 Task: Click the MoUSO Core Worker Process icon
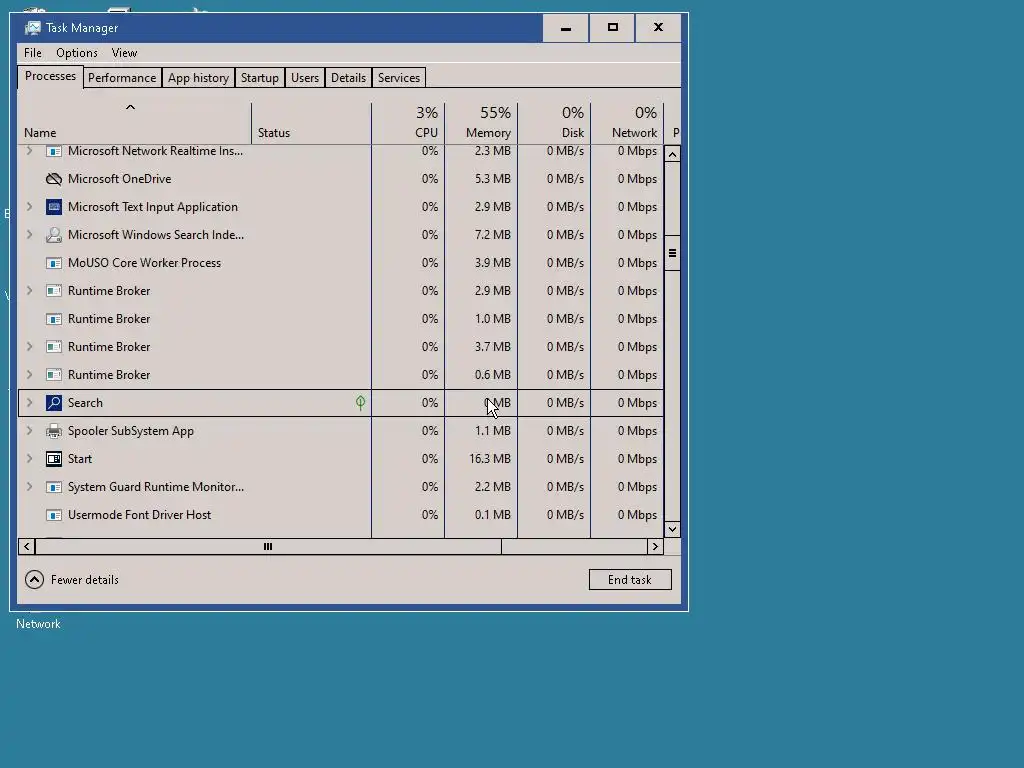pyautogui.click(x=54, y=263)
